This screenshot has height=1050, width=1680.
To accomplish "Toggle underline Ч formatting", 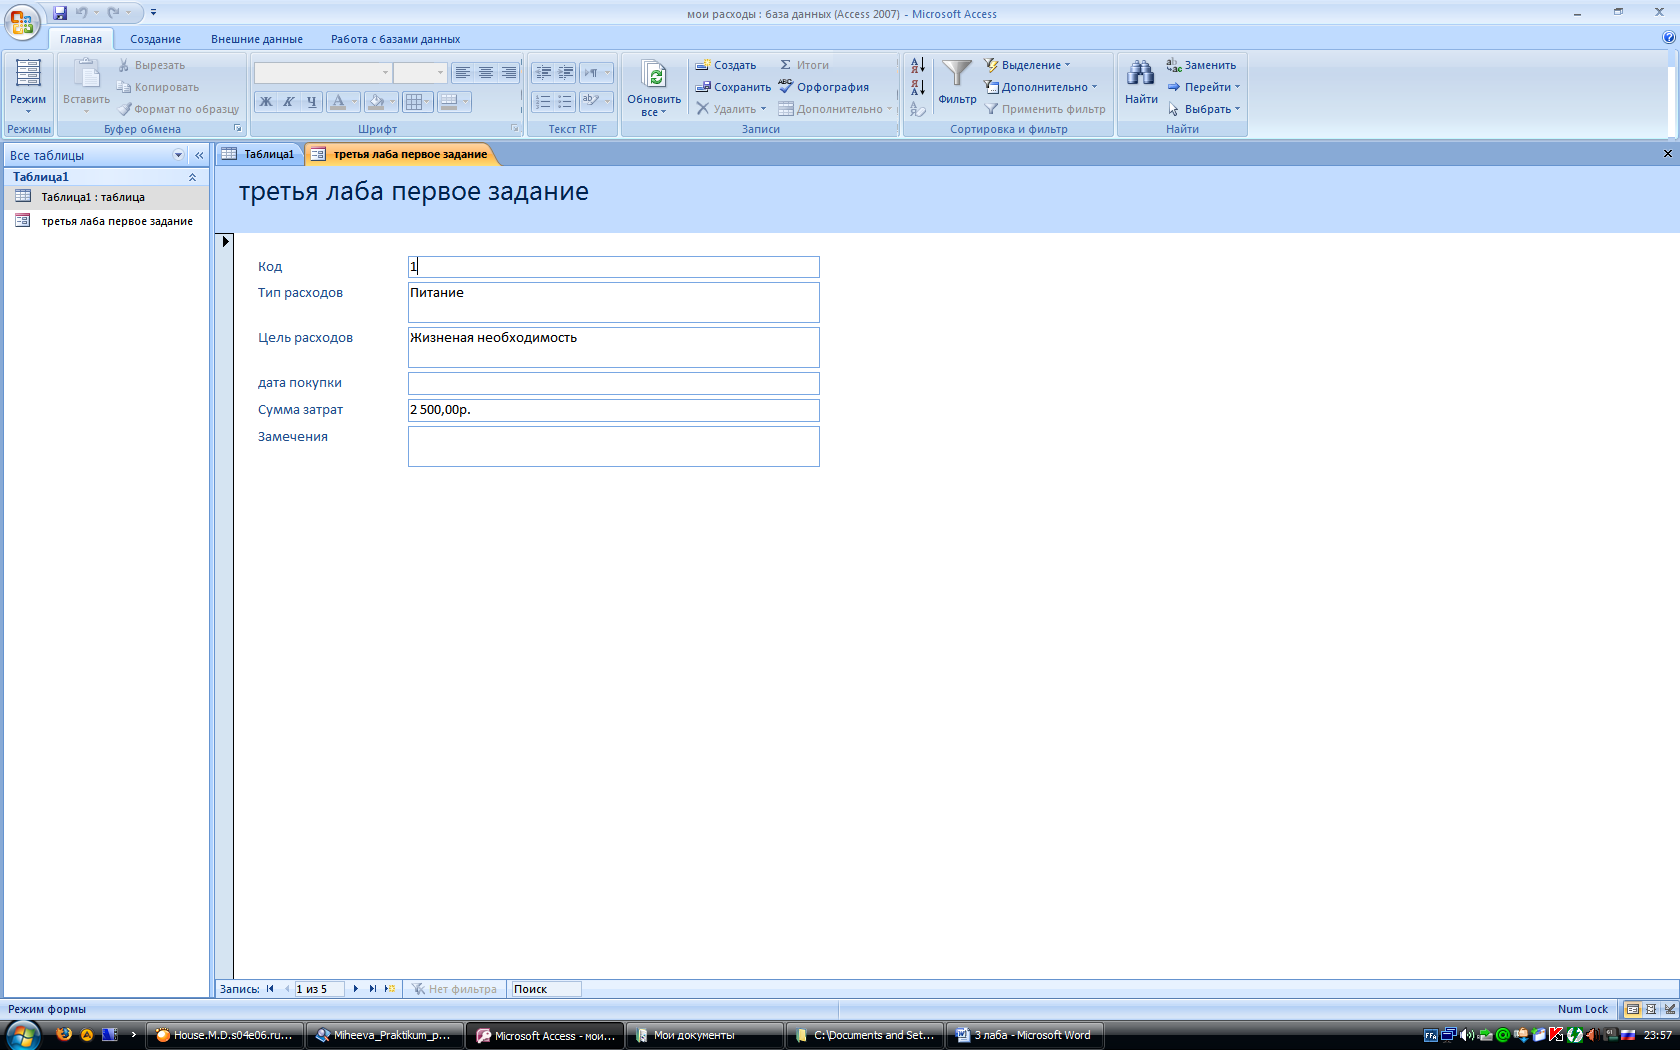I will tap(312, 102).
